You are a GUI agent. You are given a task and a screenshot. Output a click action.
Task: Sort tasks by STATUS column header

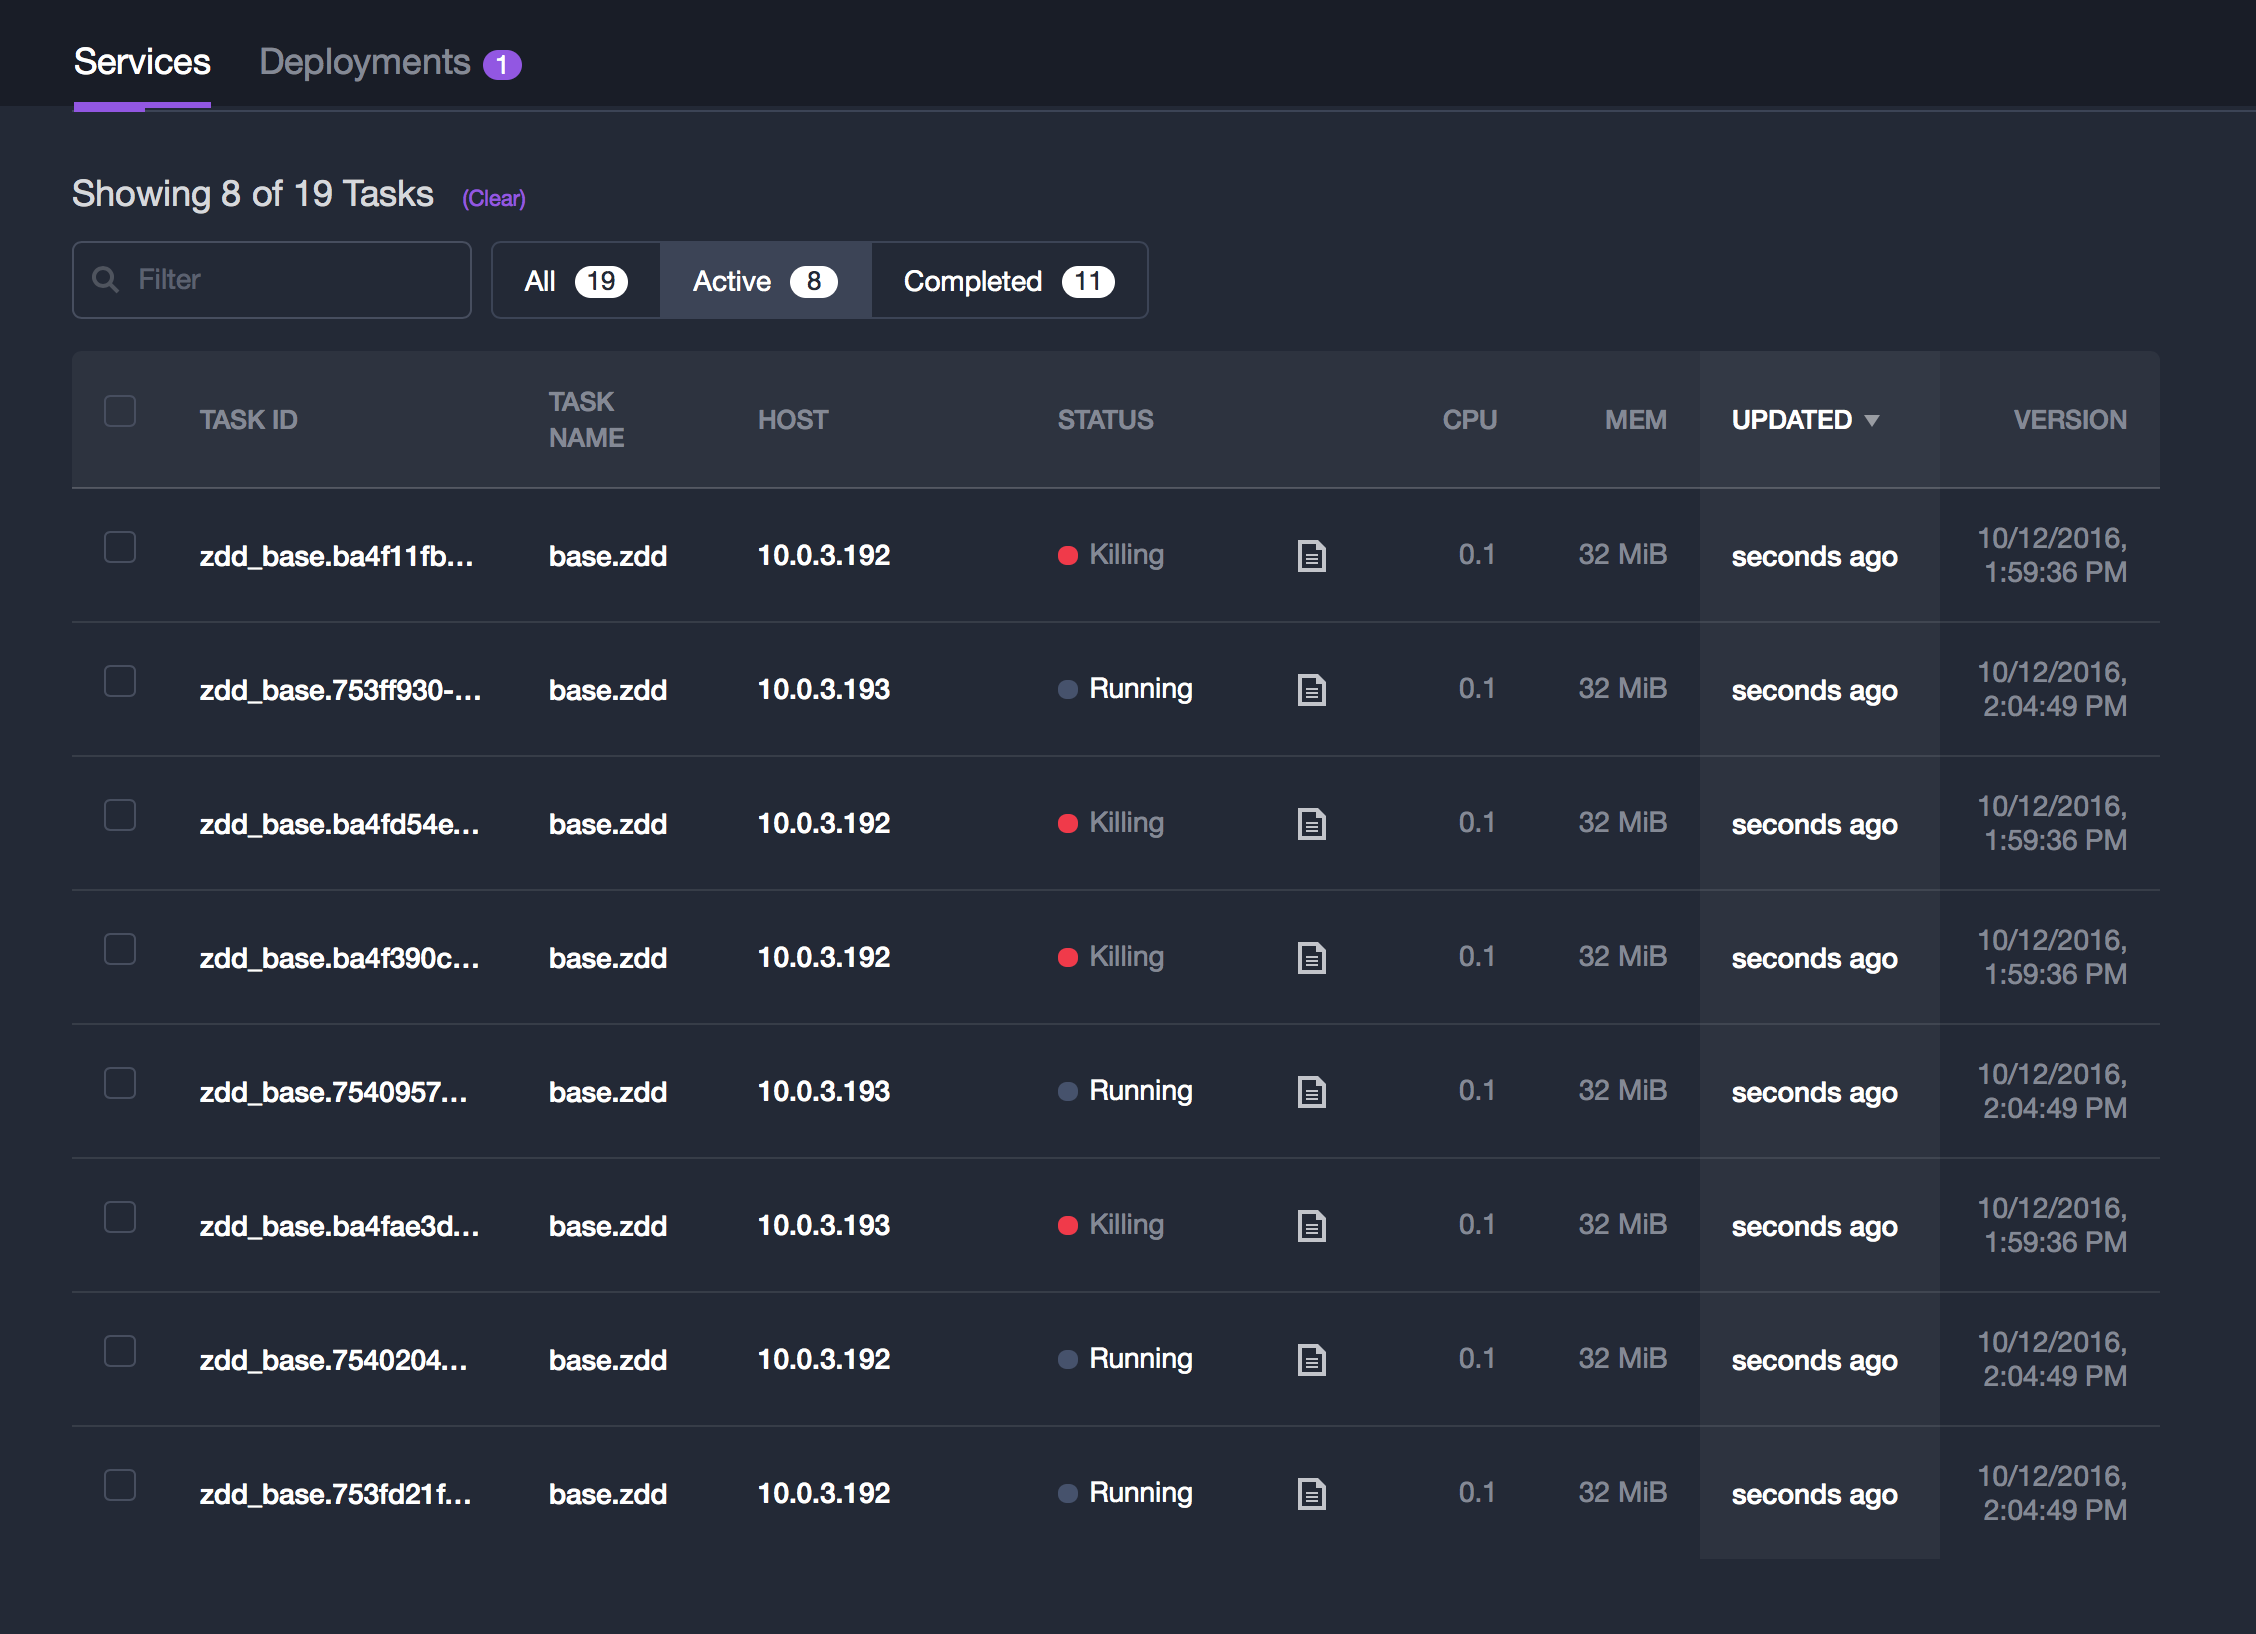1105,420
